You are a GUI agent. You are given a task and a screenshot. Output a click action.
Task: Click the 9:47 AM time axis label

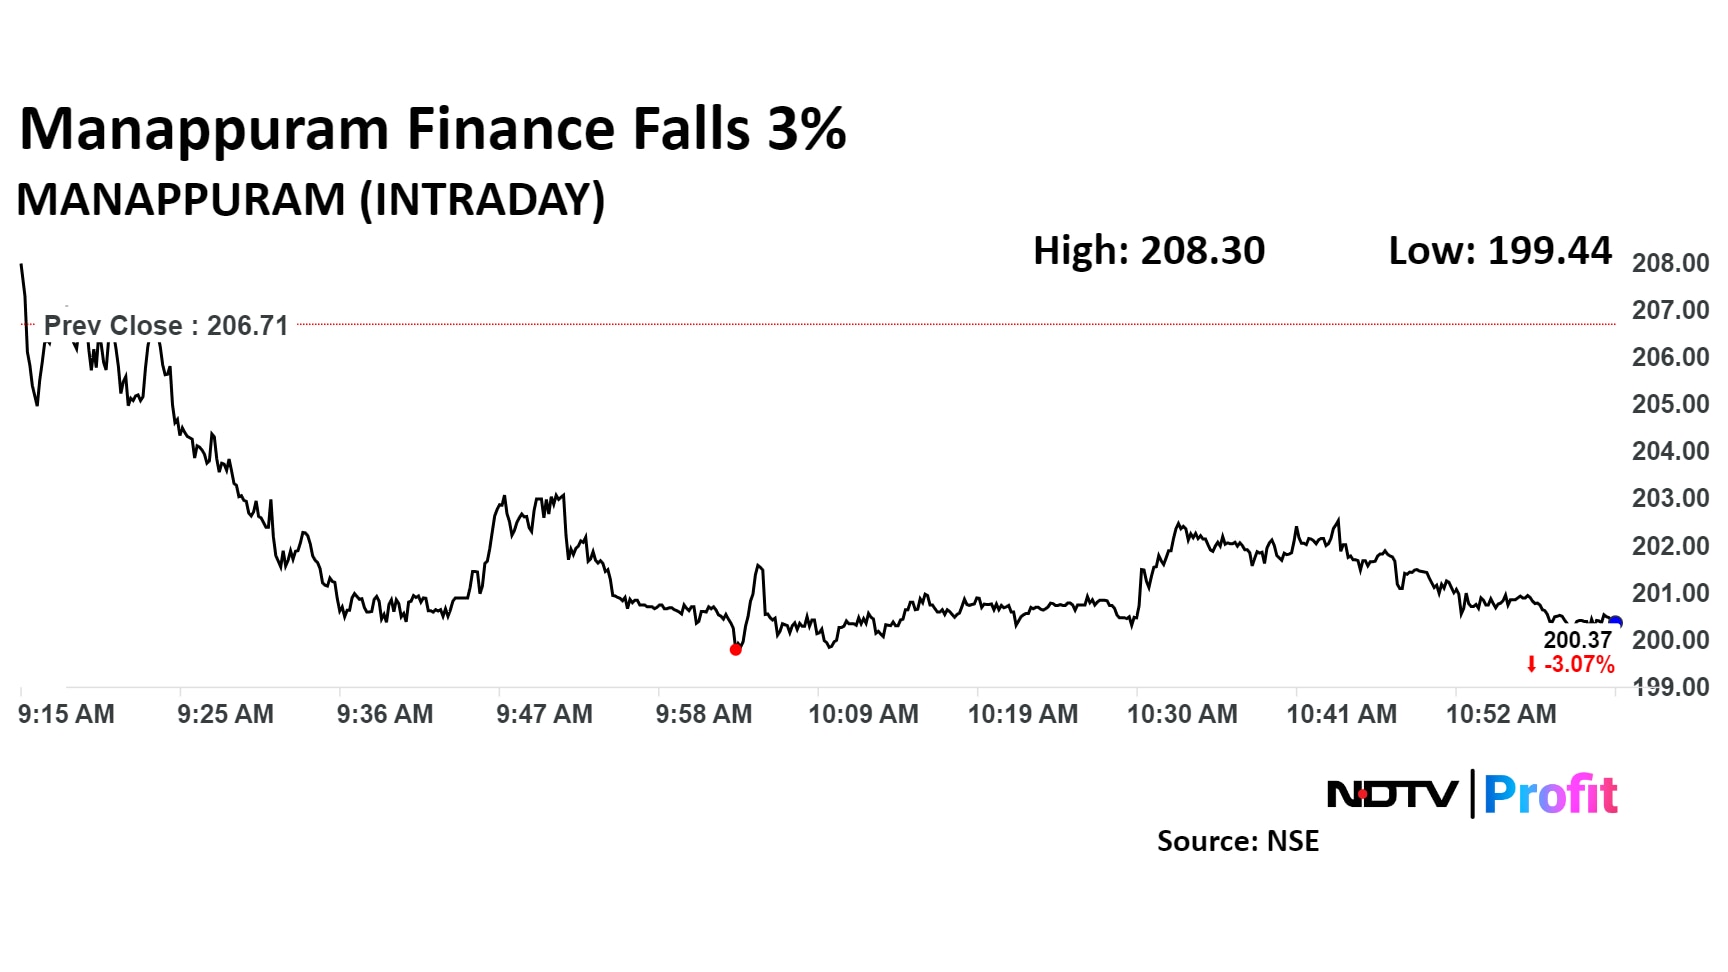(544, 714)
